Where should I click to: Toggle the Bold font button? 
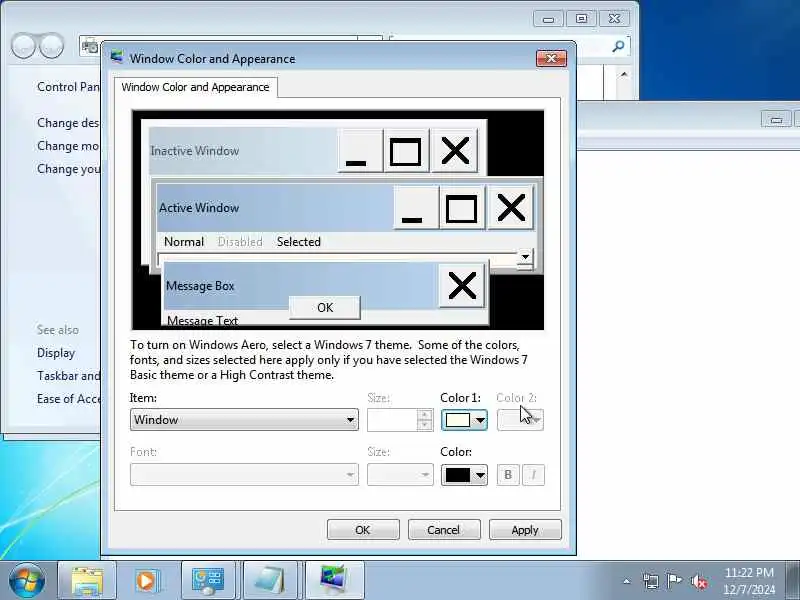coord(508,474)
